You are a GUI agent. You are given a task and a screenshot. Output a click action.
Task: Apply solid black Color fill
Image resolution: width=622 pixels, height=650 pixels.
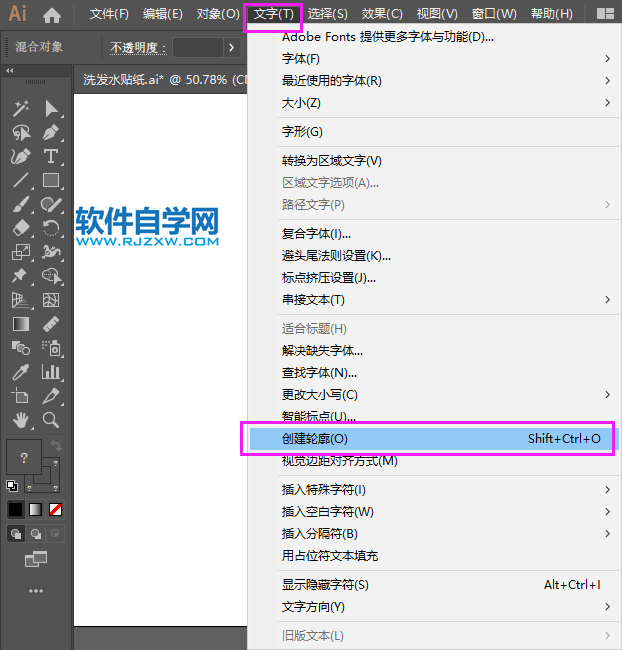16,509
